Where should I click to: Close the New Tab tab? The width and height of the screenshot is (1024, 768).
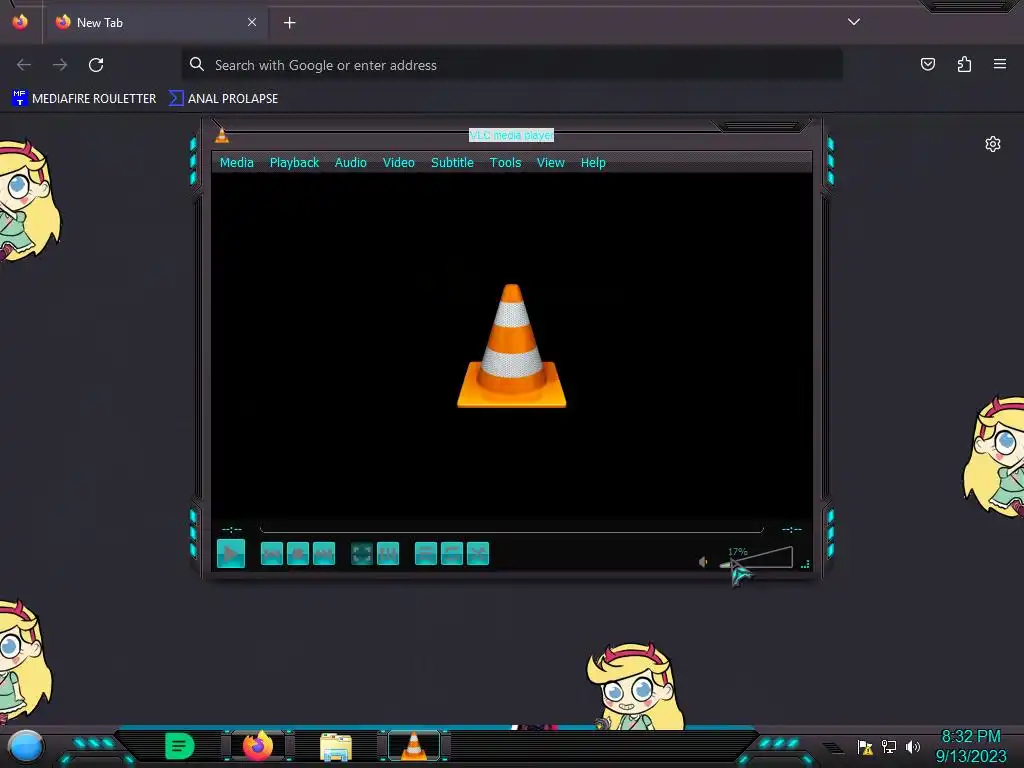[x=252, y=22]
